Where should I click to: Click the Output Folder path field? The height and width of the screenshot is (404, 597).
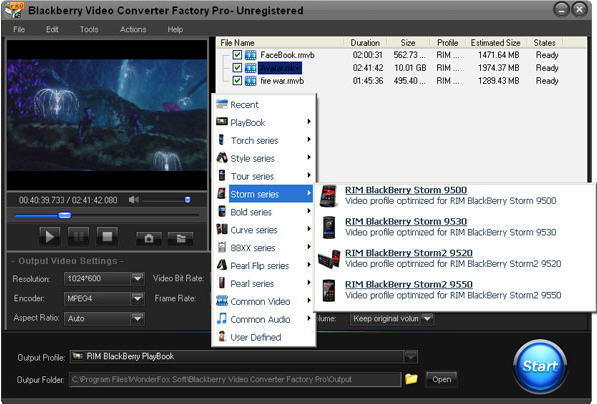point(235,379)
